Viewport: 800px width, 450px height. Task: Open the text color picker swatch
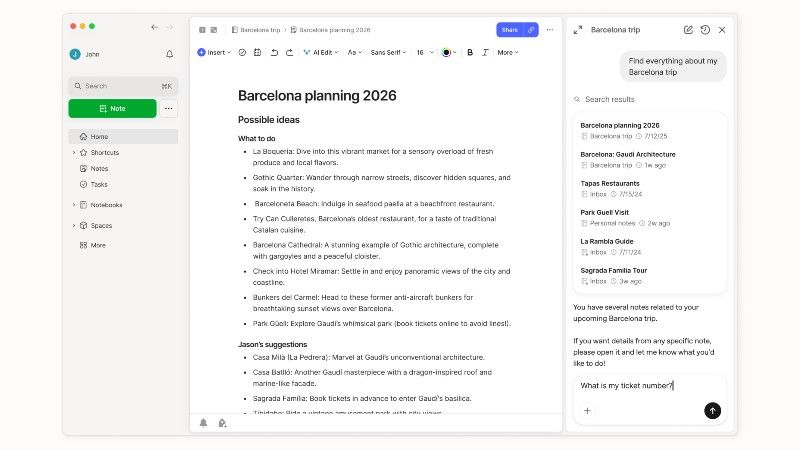(446, 52)
